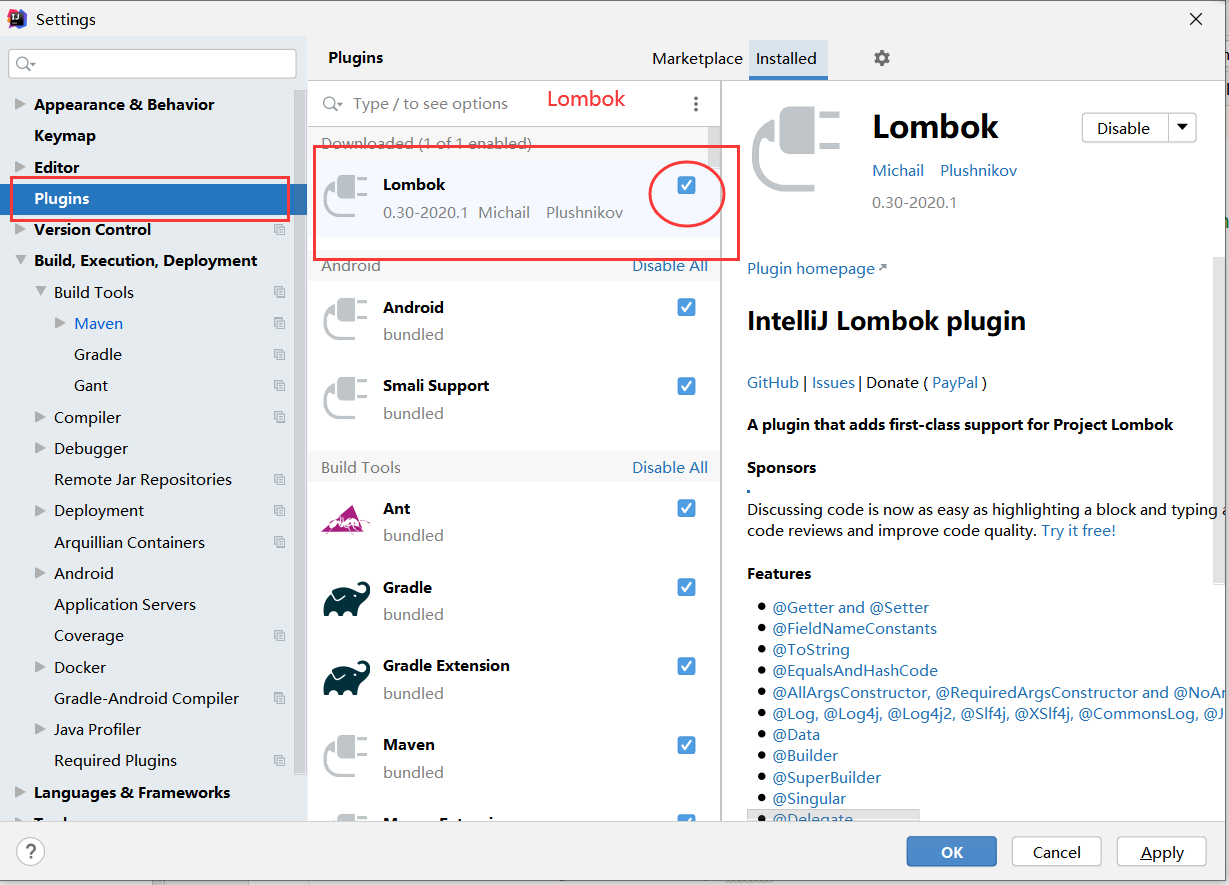Expand the Compiler node
Image resolution: width=1229 pixels, height=885 pixels.
(x=40, y=417)
